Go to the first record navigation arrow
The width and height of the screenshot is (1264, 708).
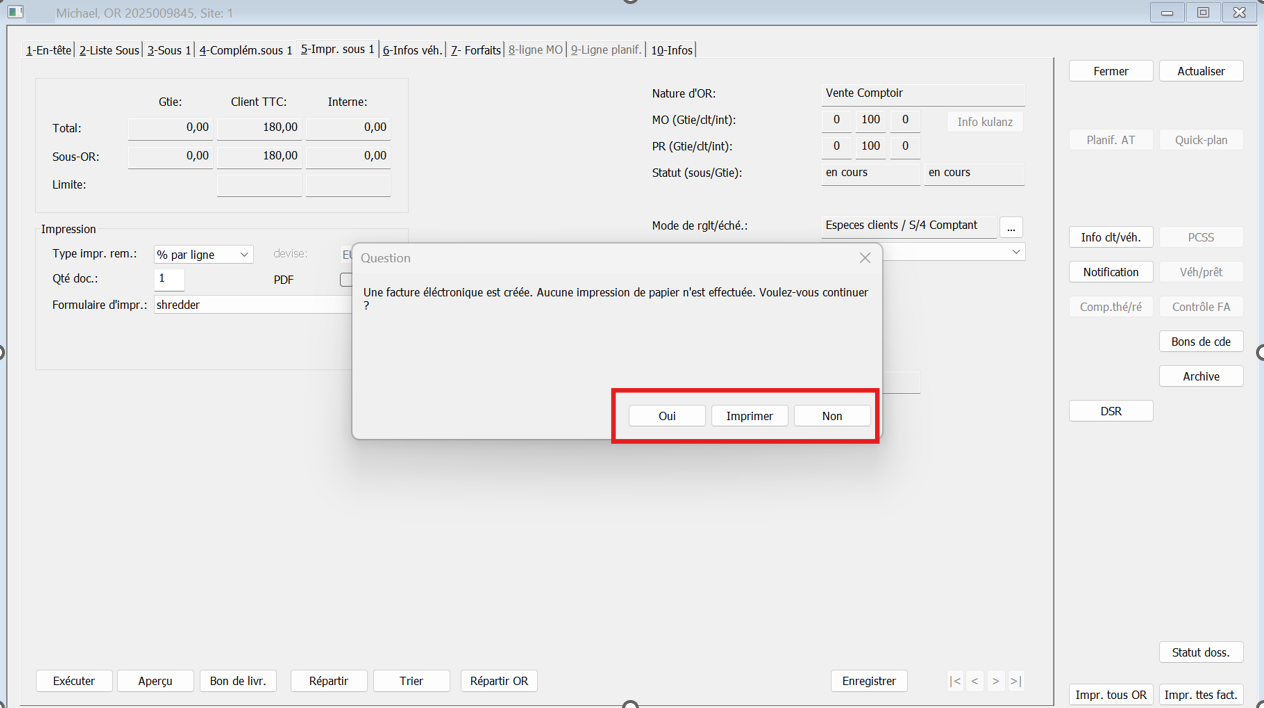click(955, 681)
